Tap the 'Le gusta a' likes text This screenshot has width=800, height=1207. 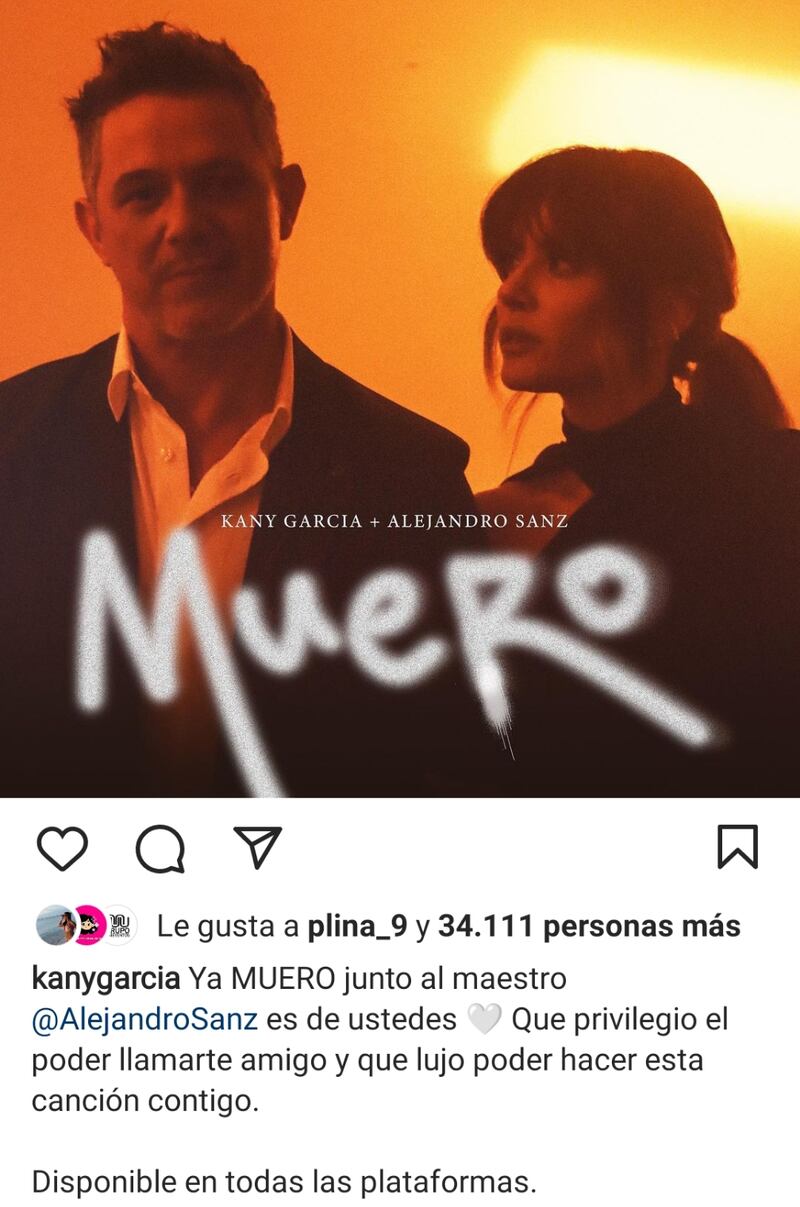[x=229, y=928]
